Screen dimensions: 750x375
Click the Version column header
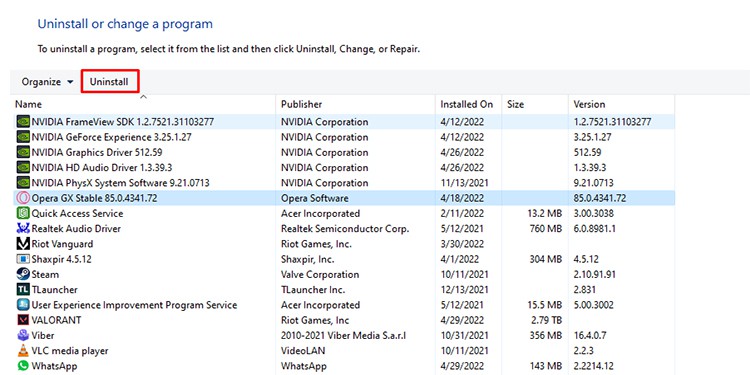pyautogui.click(x=621, y=104)
